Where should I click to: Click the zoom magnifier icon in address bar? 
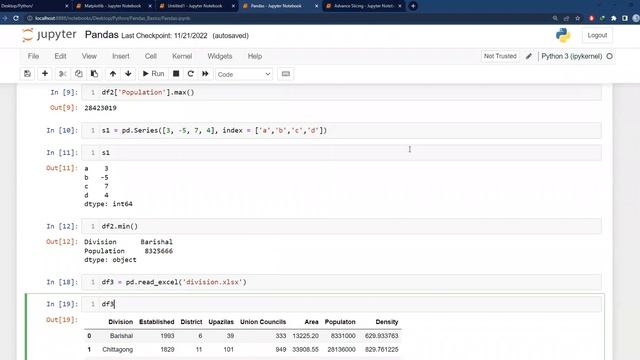click(555, 18)
